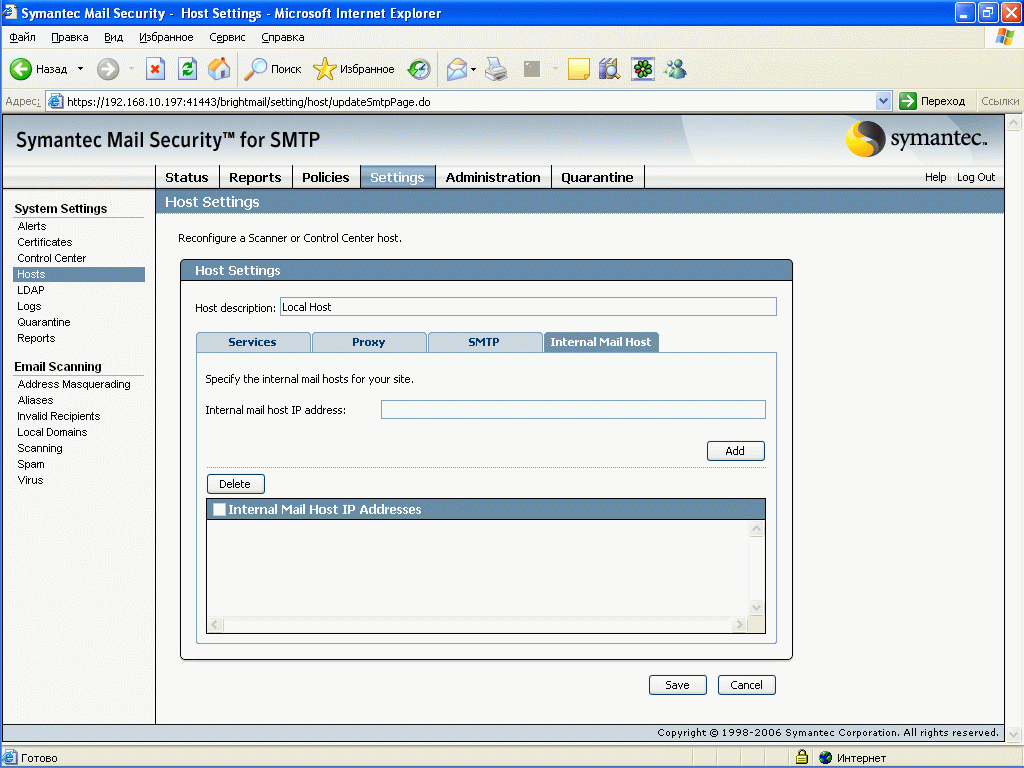Click the IP address list scroll-down arrow
Viewport: 1024px width, 768px height.
point(756,607)
